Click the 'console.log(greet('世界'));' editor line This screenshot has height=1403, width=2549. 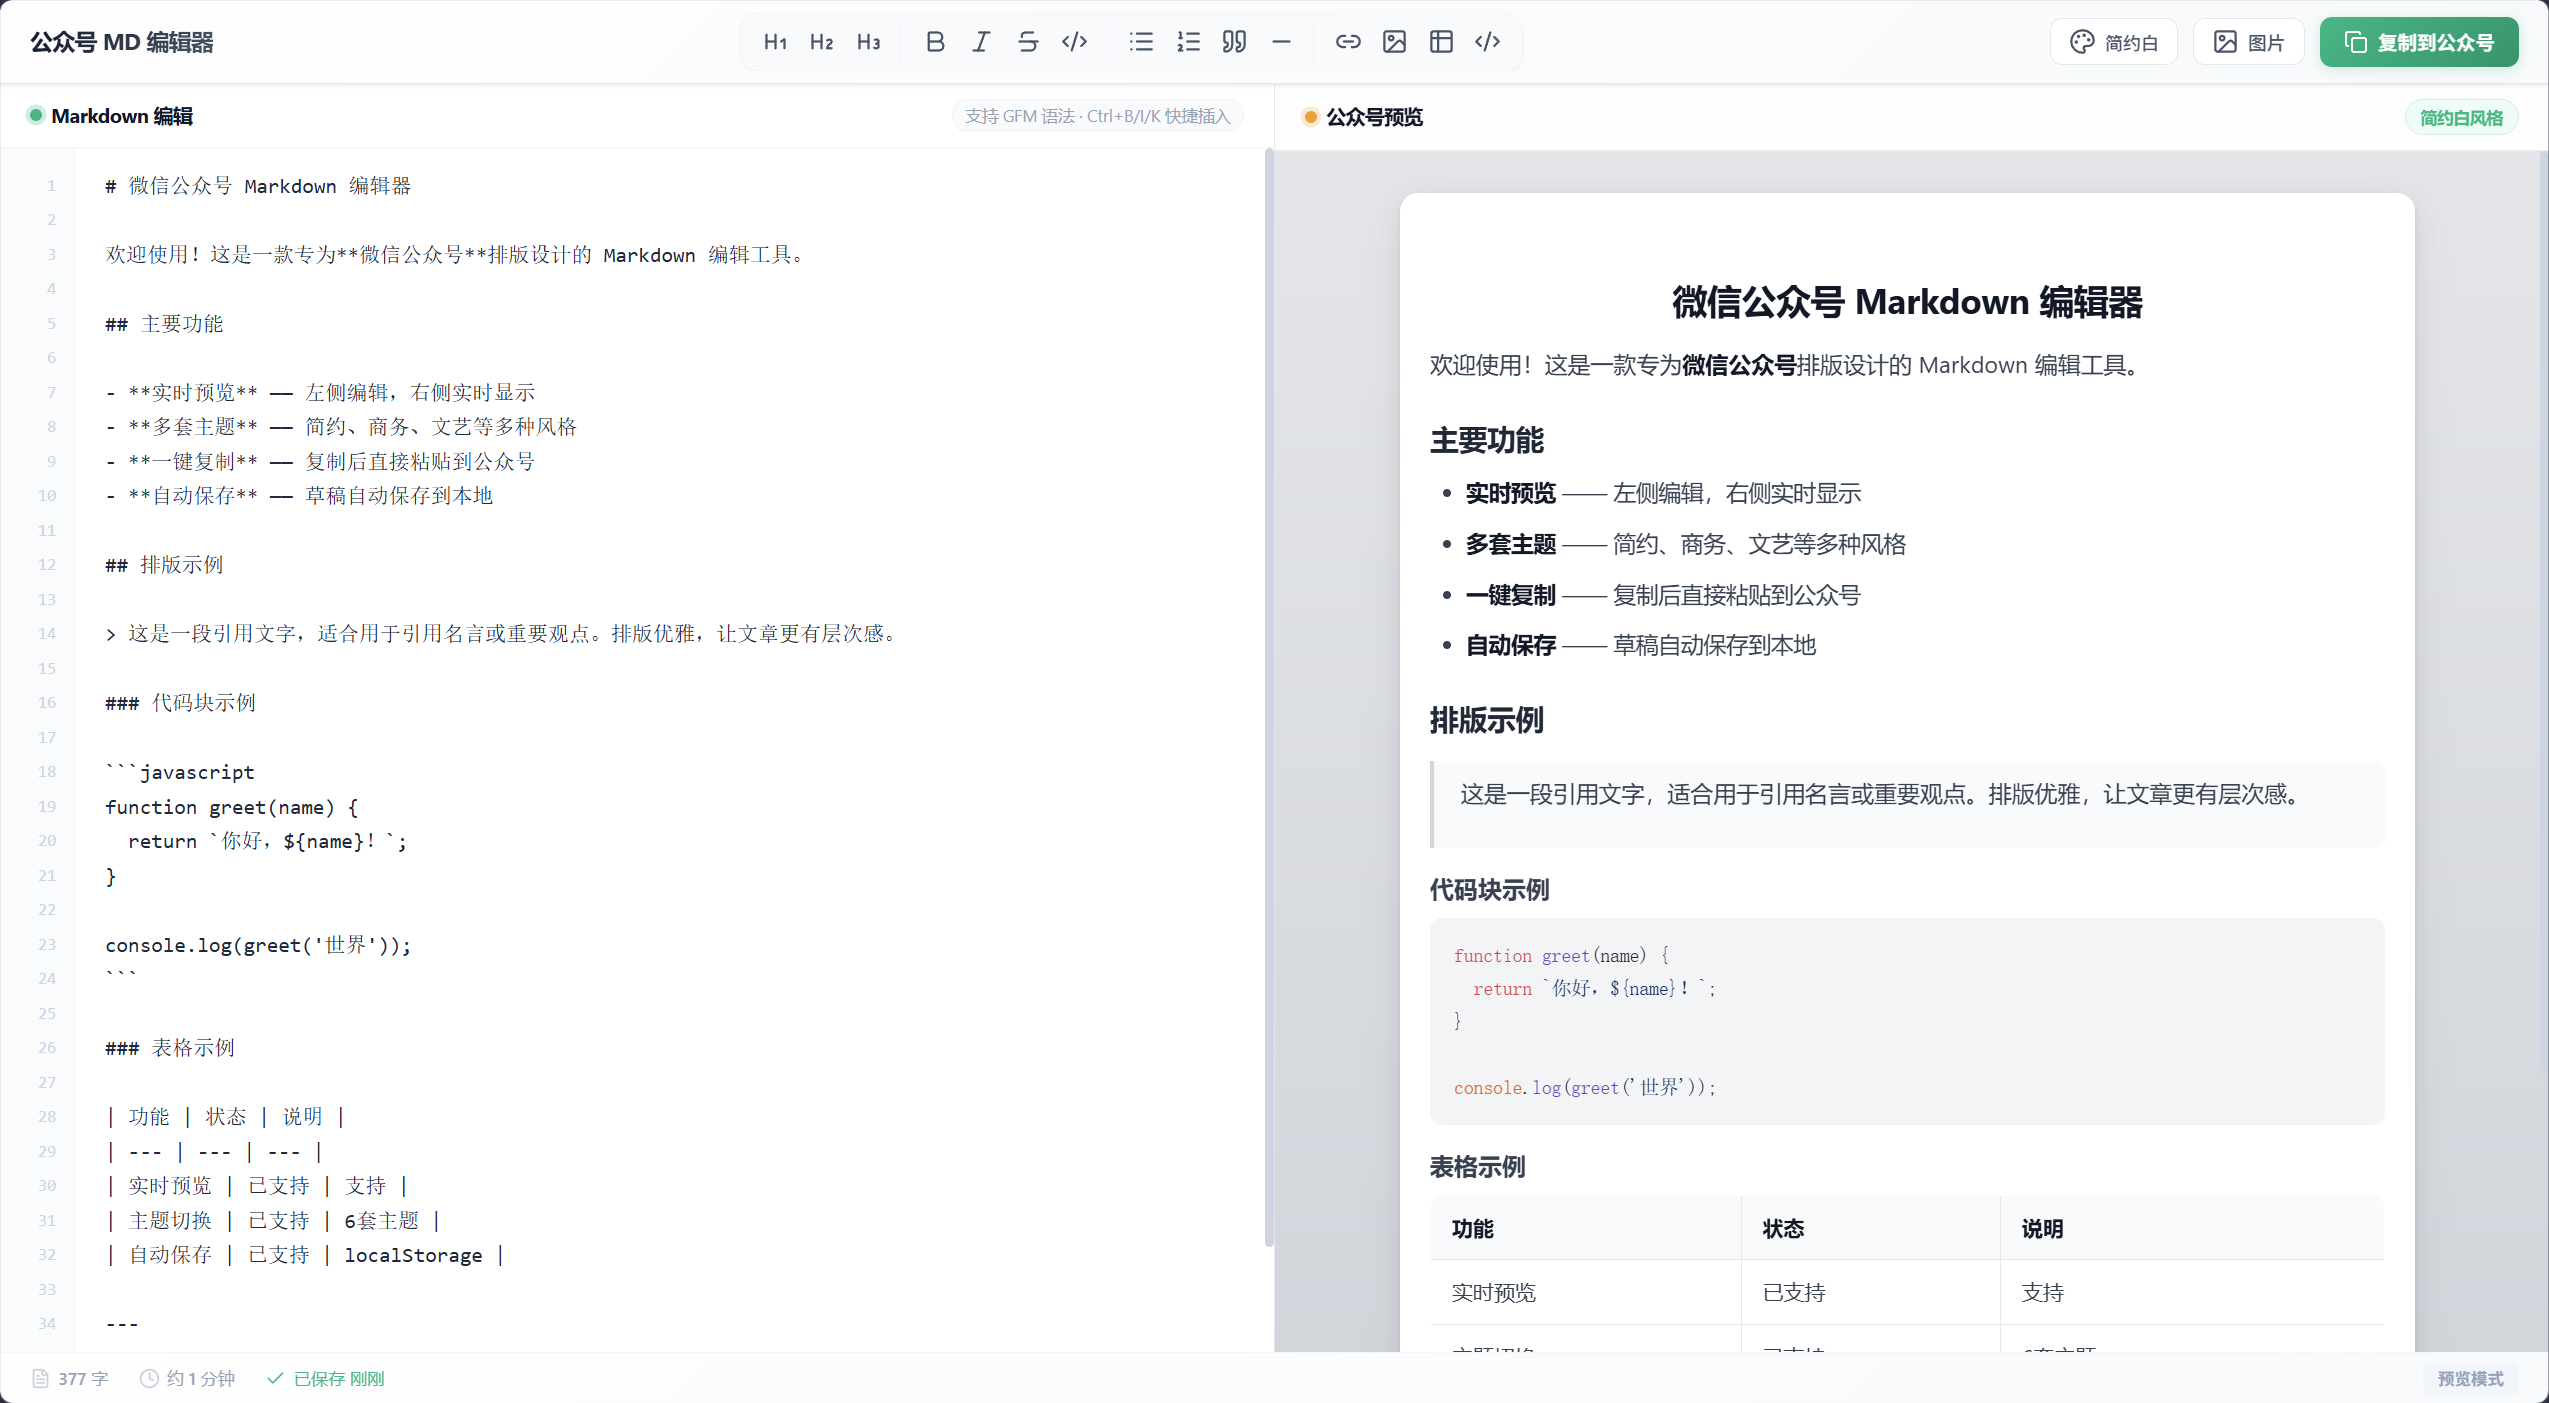pos(258,945)
